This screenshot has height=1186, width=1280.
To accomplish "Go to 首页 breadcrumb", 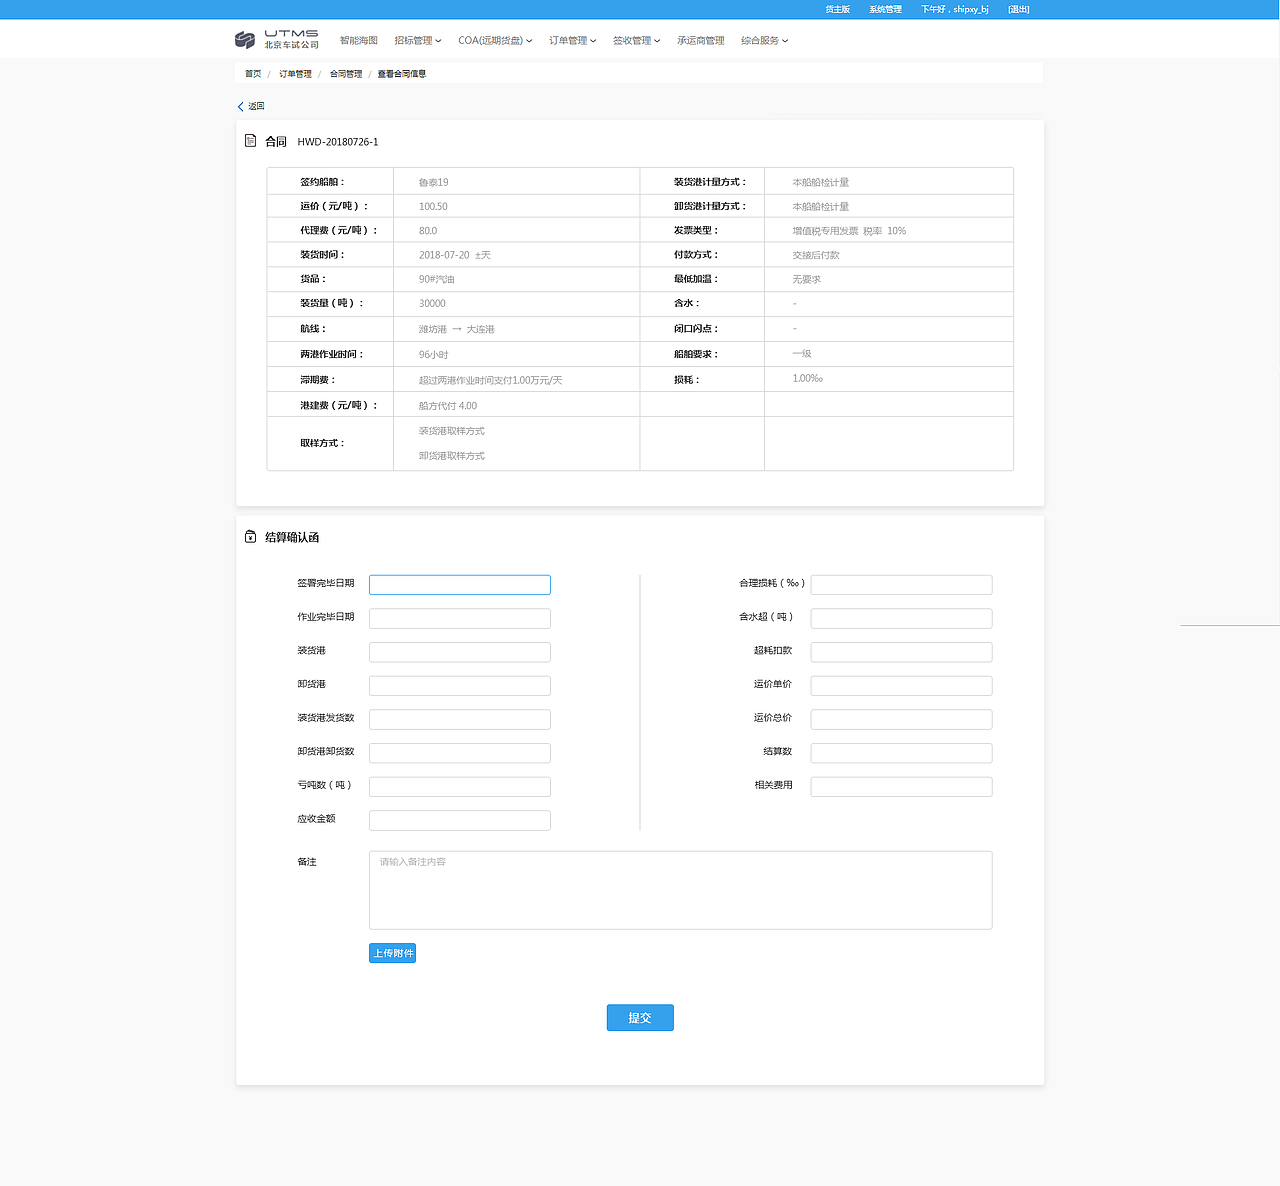I will click(x=253, y=74).
